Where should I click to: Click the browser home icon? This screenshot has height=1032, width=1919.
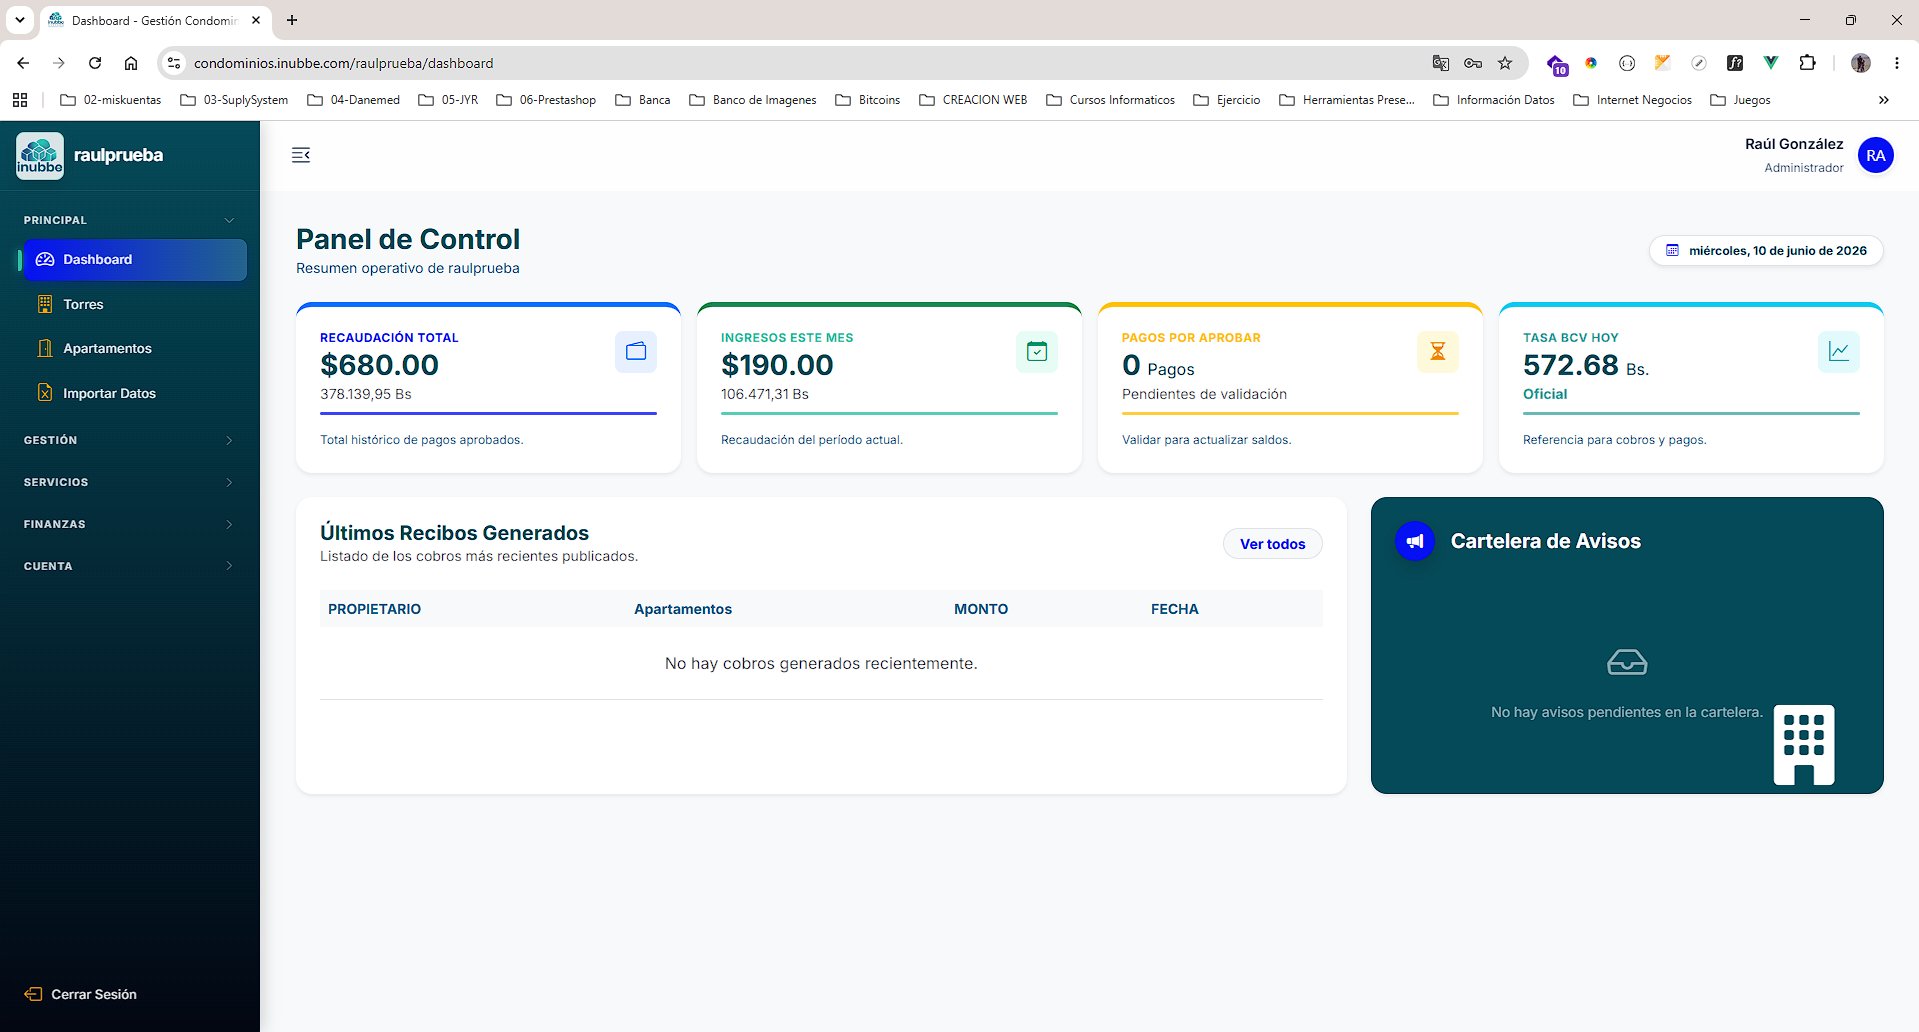click(131, 63)
